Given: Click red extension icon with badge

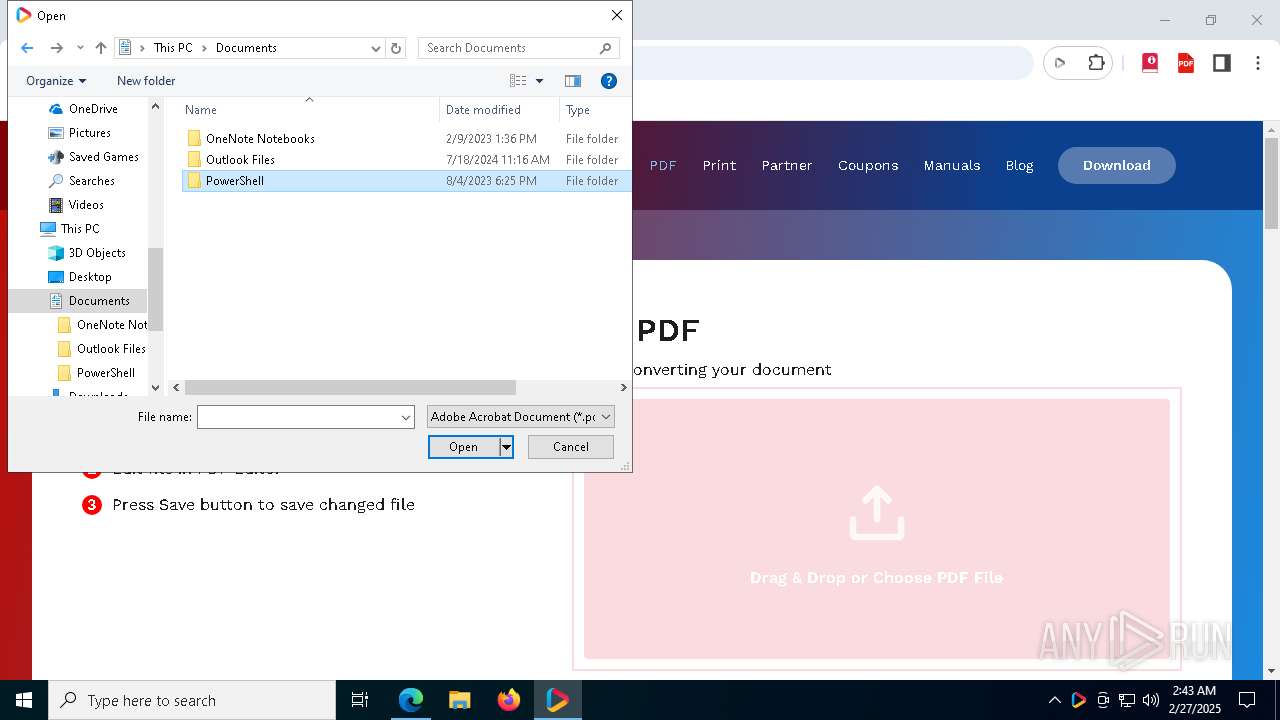Looking at the screenshot, I should (x=1150, y=63).
